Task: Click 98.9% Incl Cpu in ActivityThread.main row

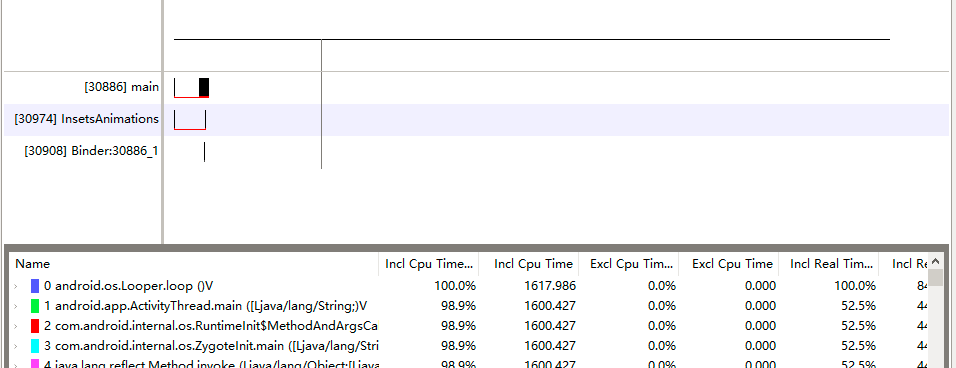Action: pyautogui.click(x=458, y=306)
